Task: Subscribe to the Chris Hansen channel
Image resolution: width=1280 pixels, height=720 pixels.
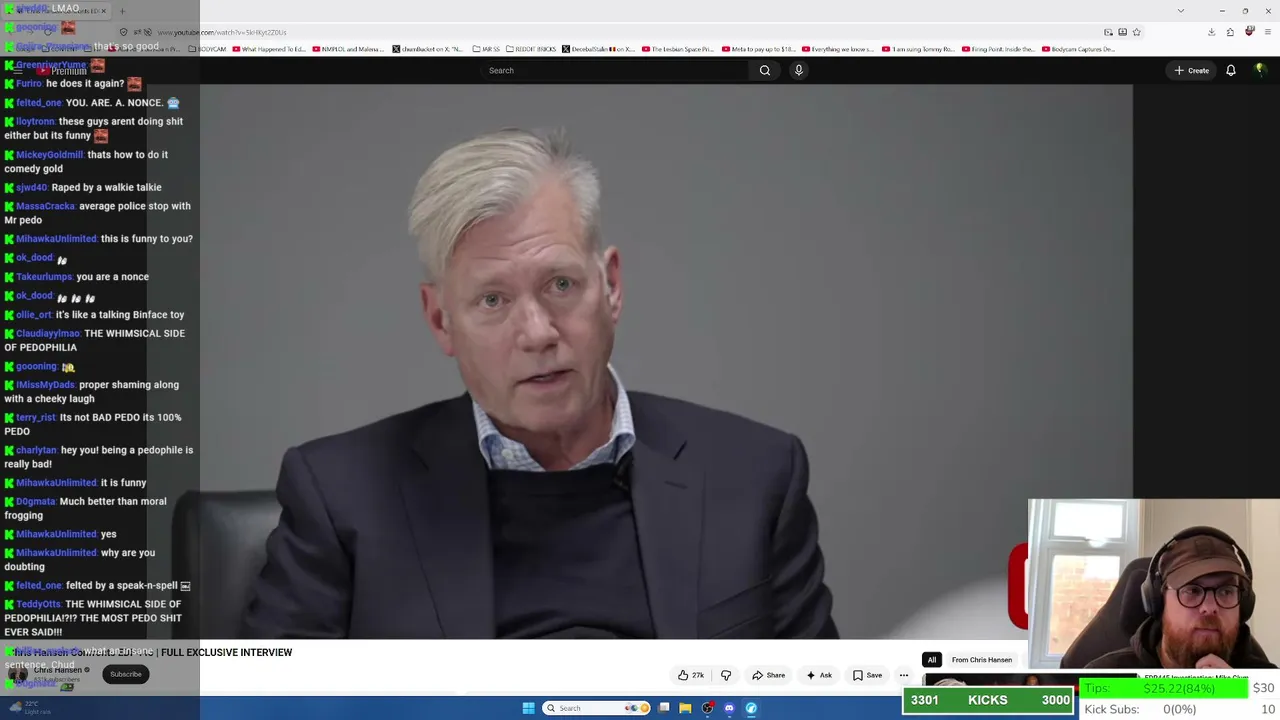Action: pos(126,674)
